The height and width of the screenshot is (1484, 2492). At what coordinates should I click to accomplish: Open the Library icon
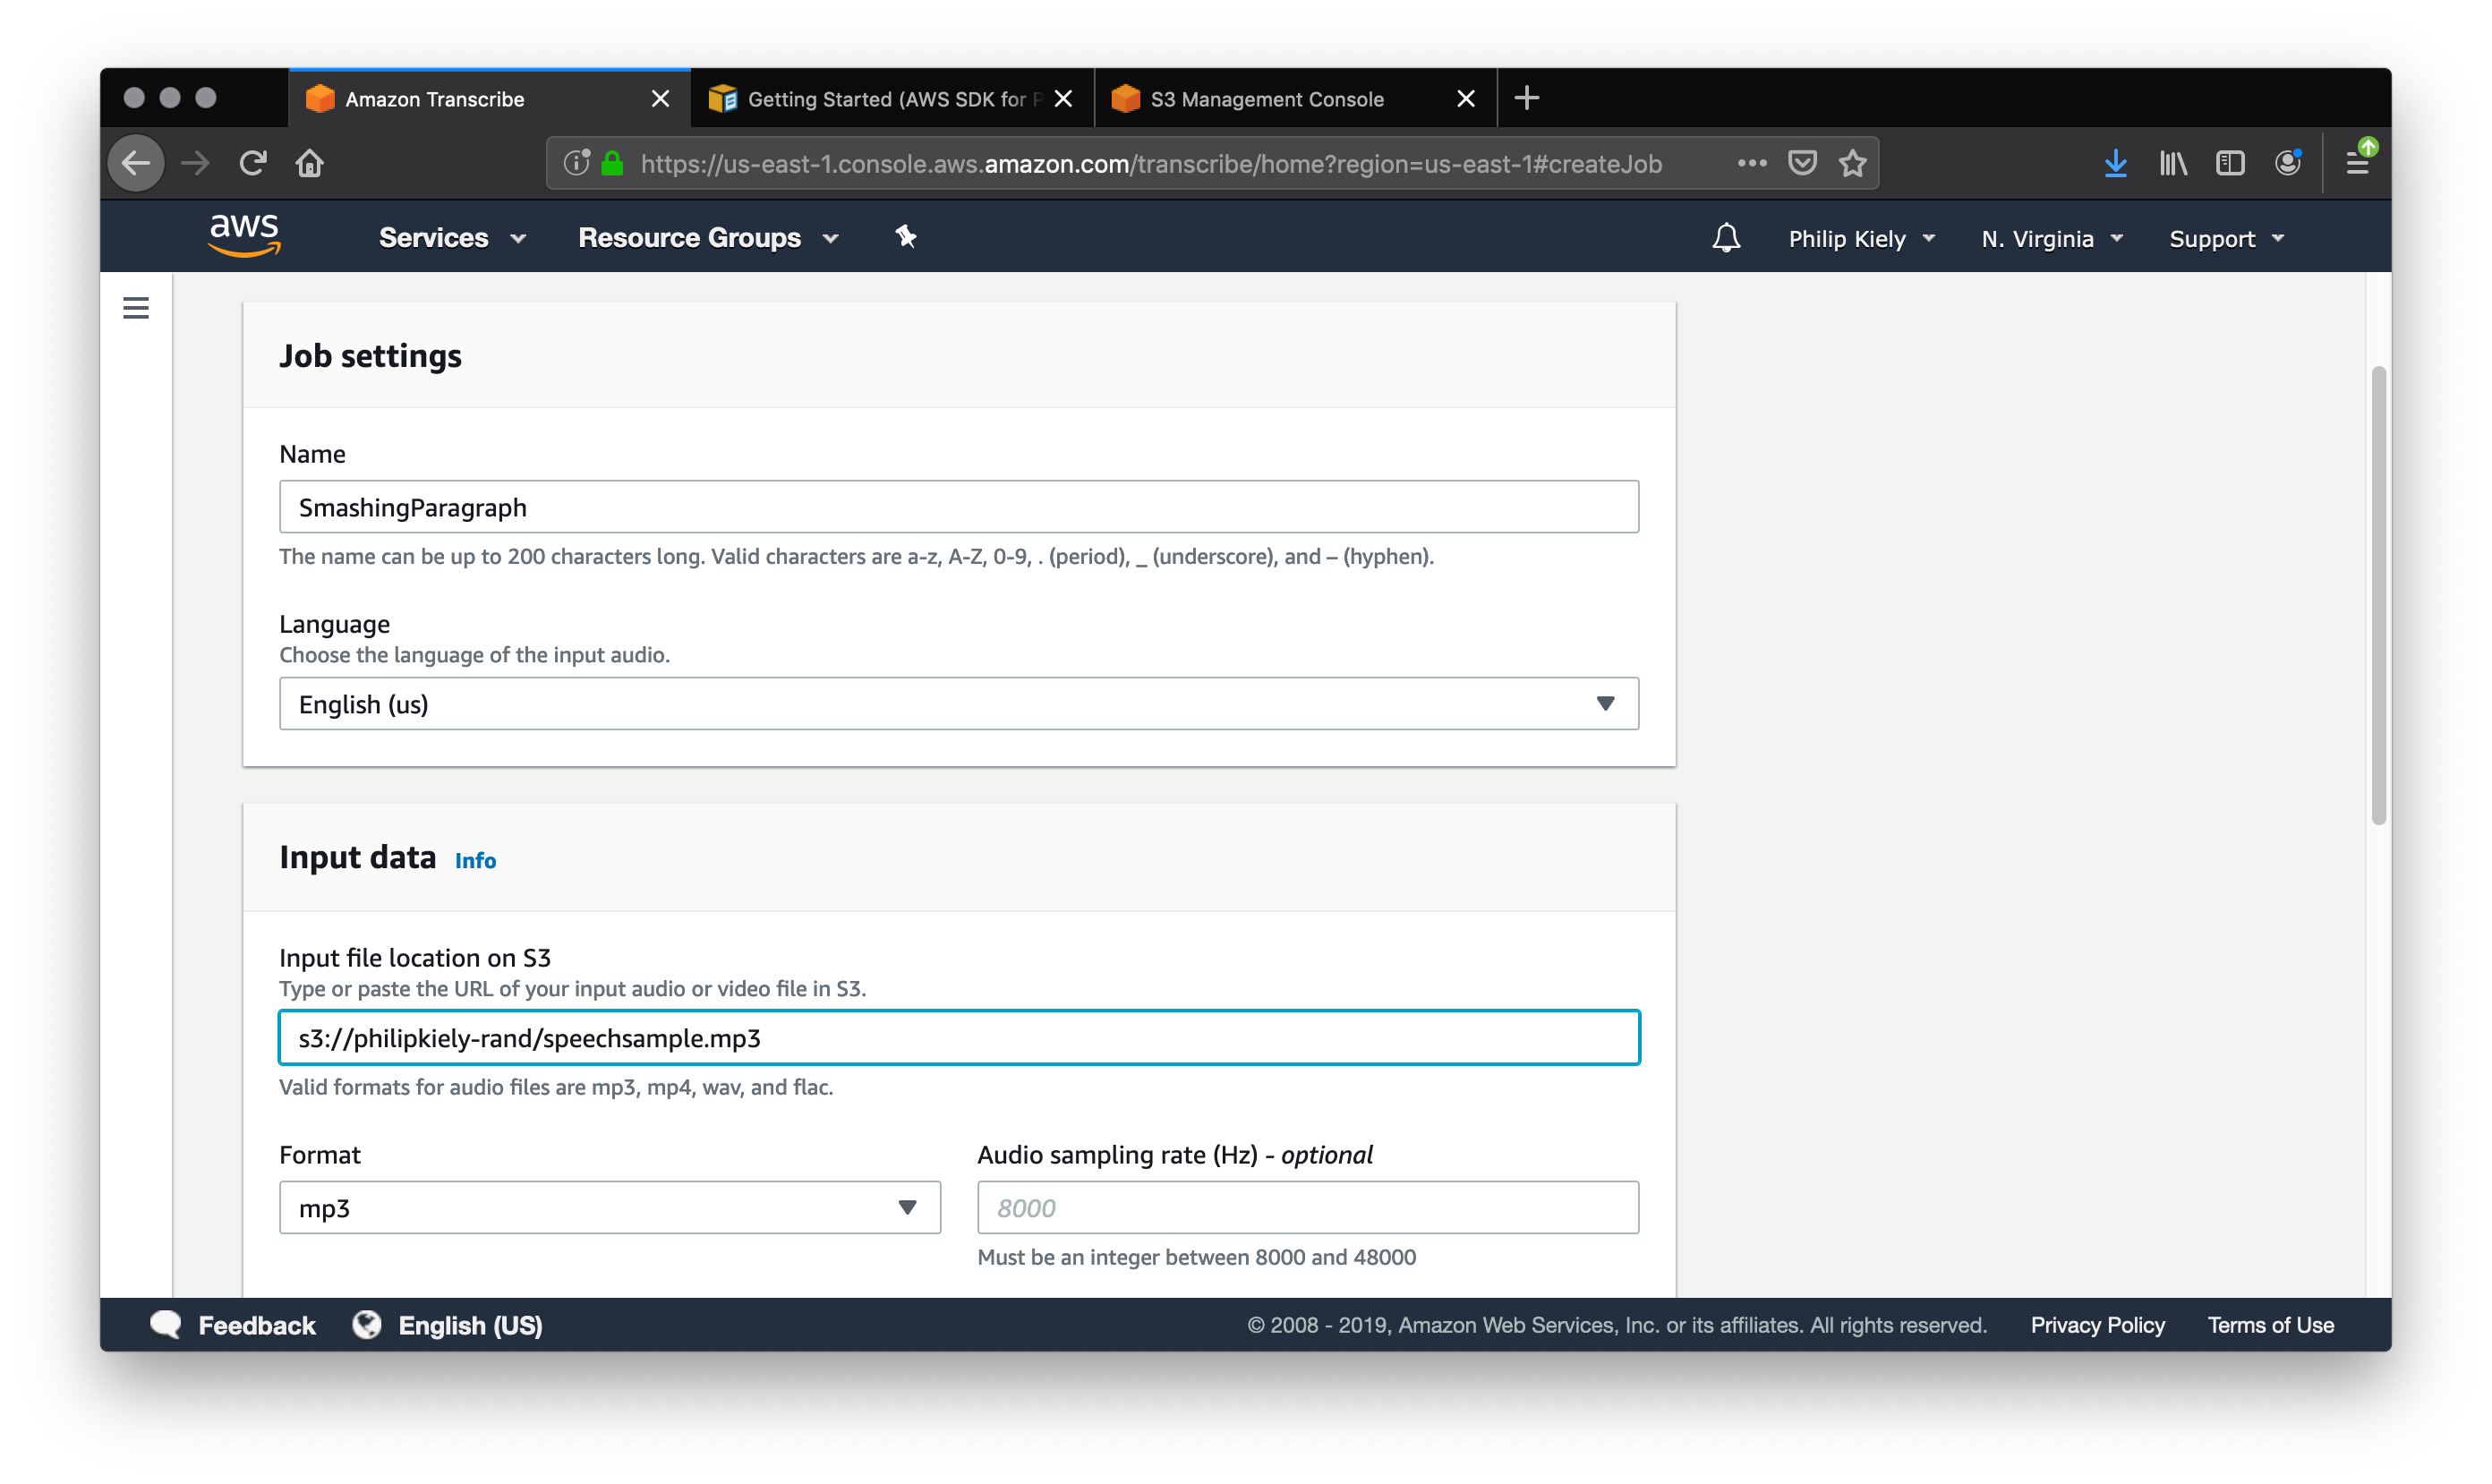(2173, 163)
